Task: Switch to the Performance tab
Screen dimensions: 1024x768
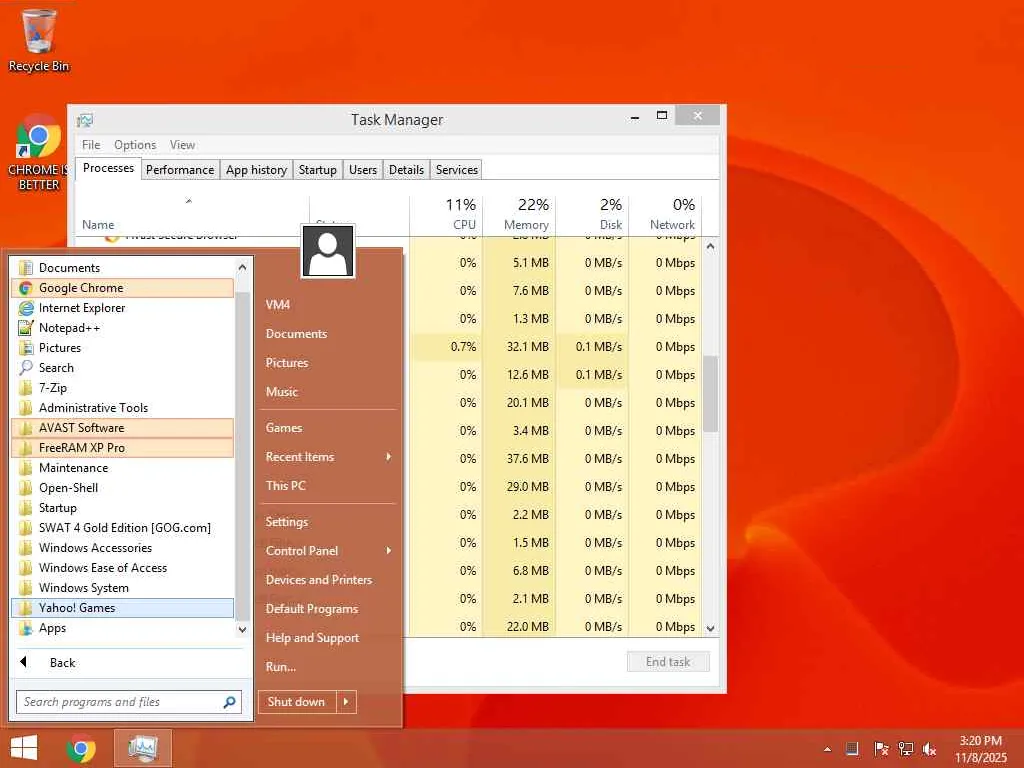Action: pos(180,170)
